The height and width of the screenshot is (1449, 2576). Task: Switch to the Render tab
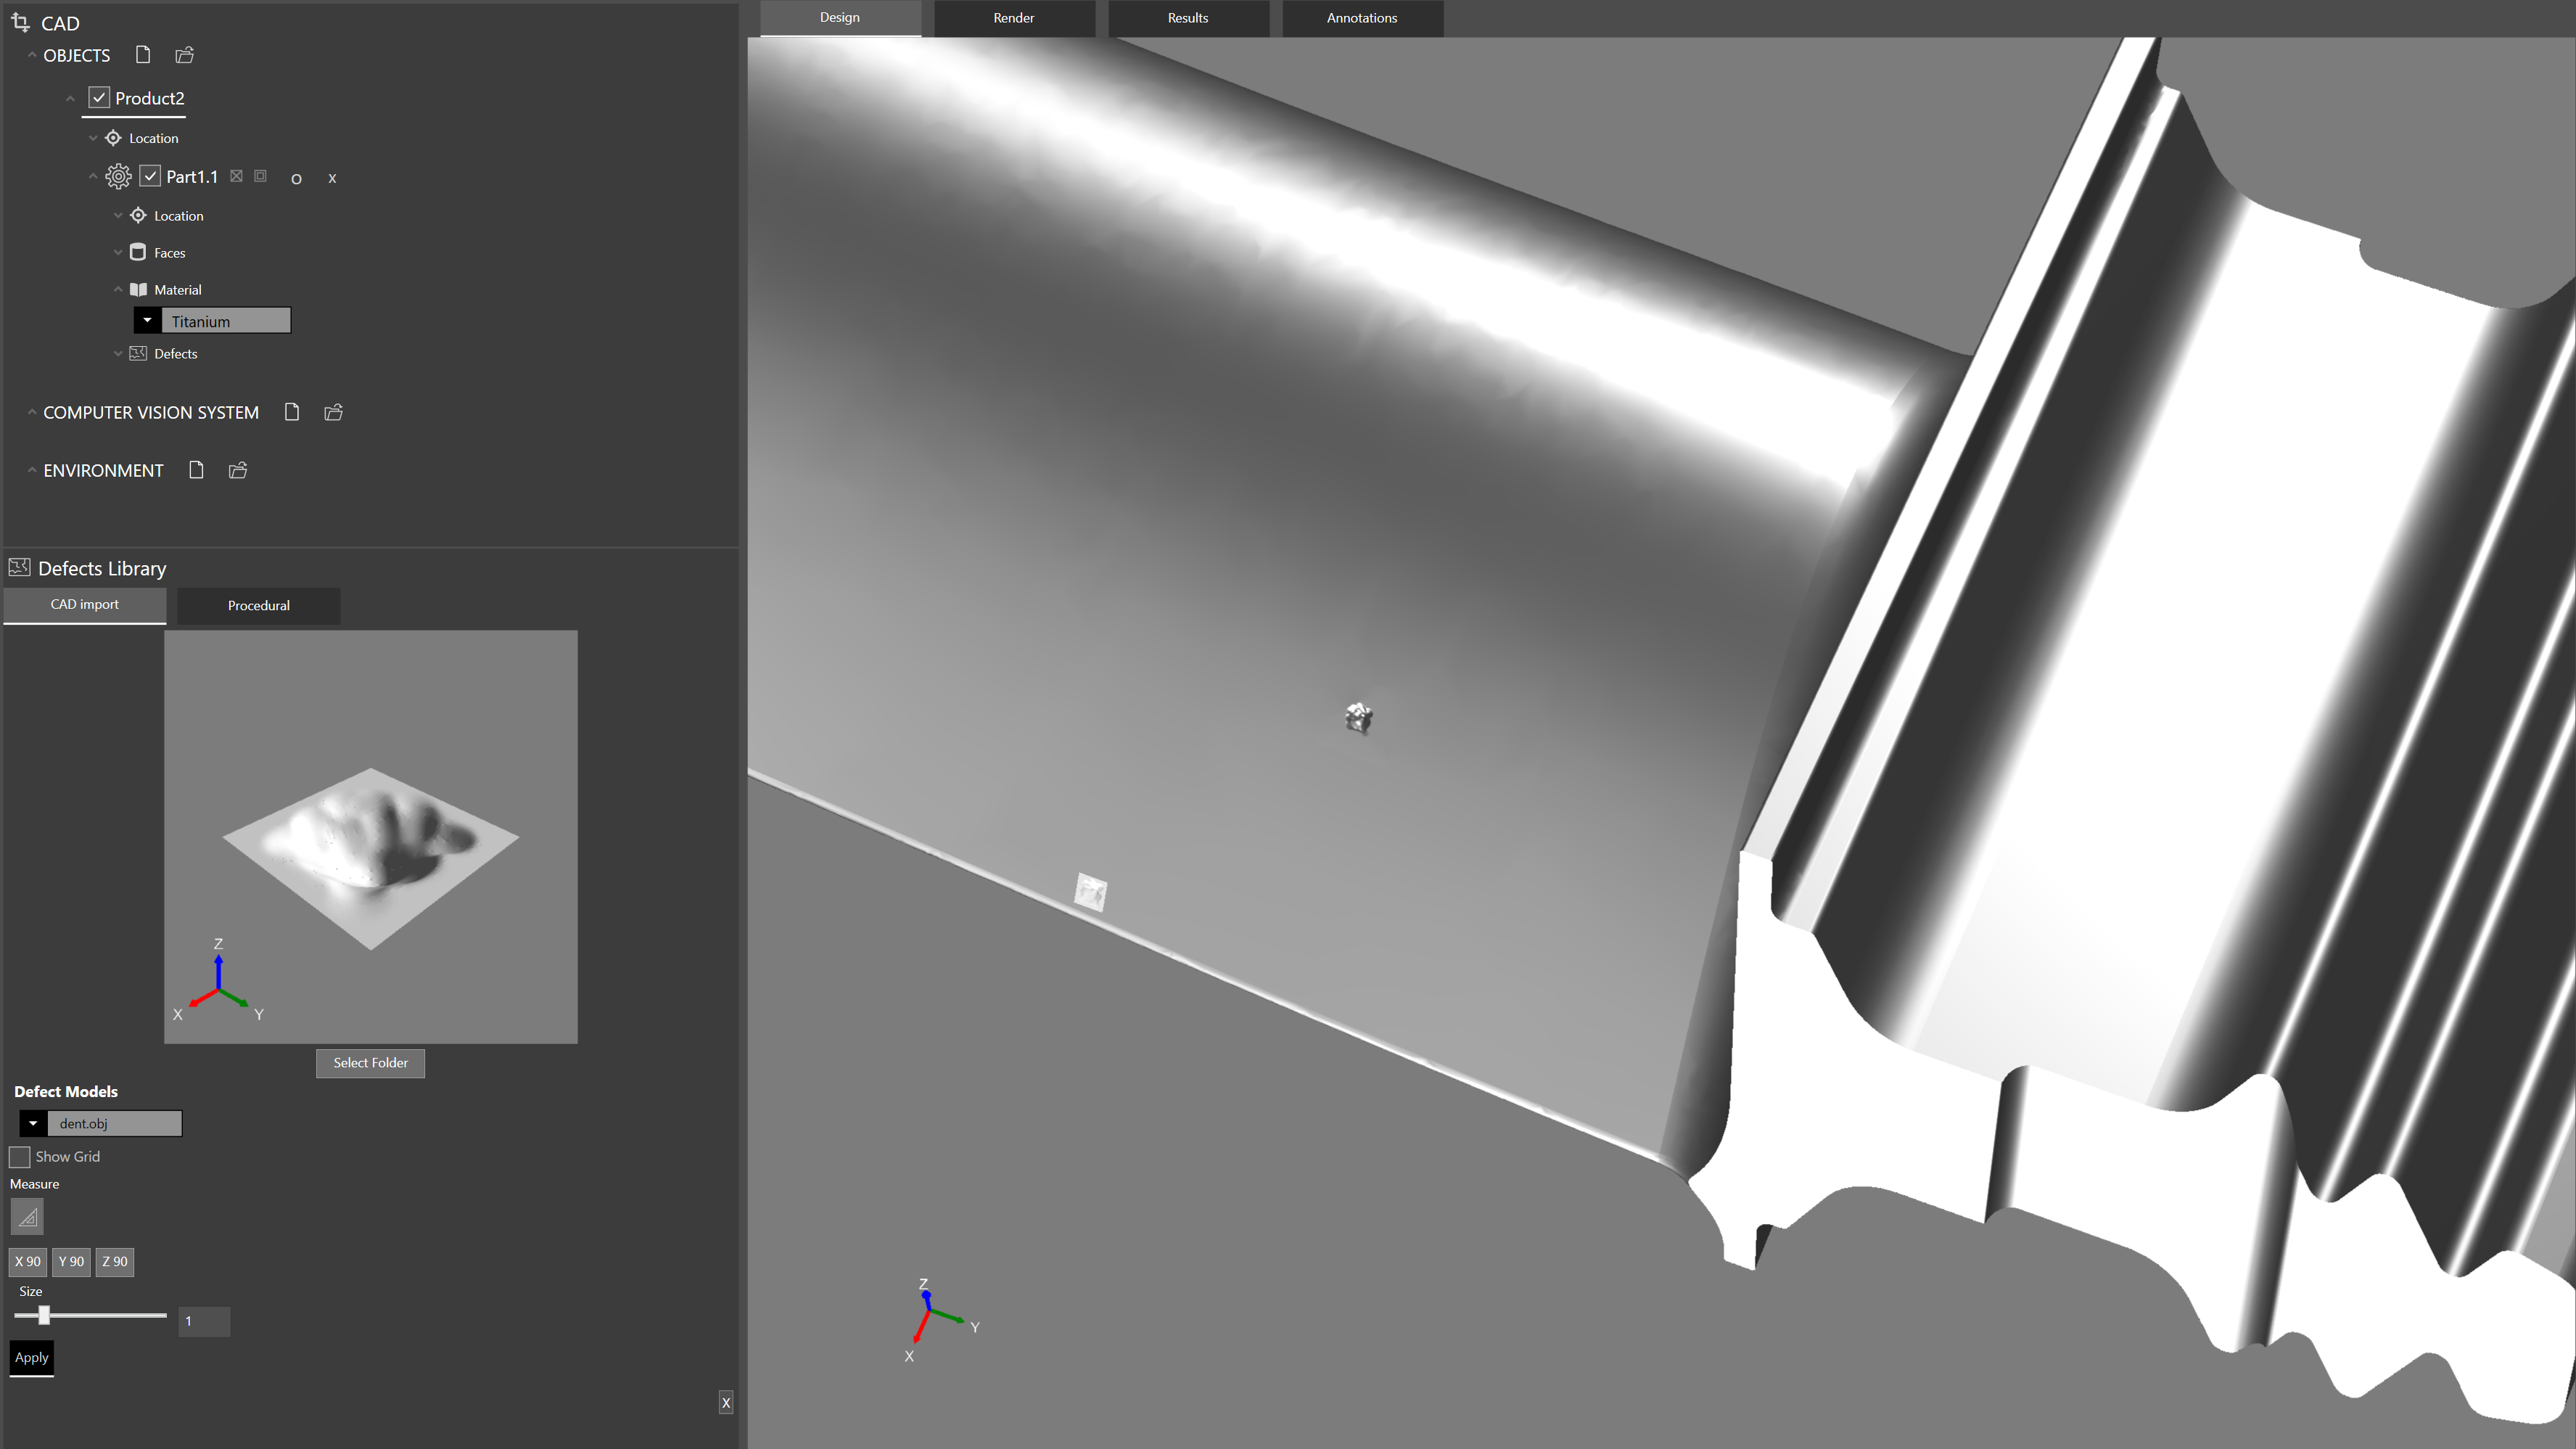click(1013, 18)
